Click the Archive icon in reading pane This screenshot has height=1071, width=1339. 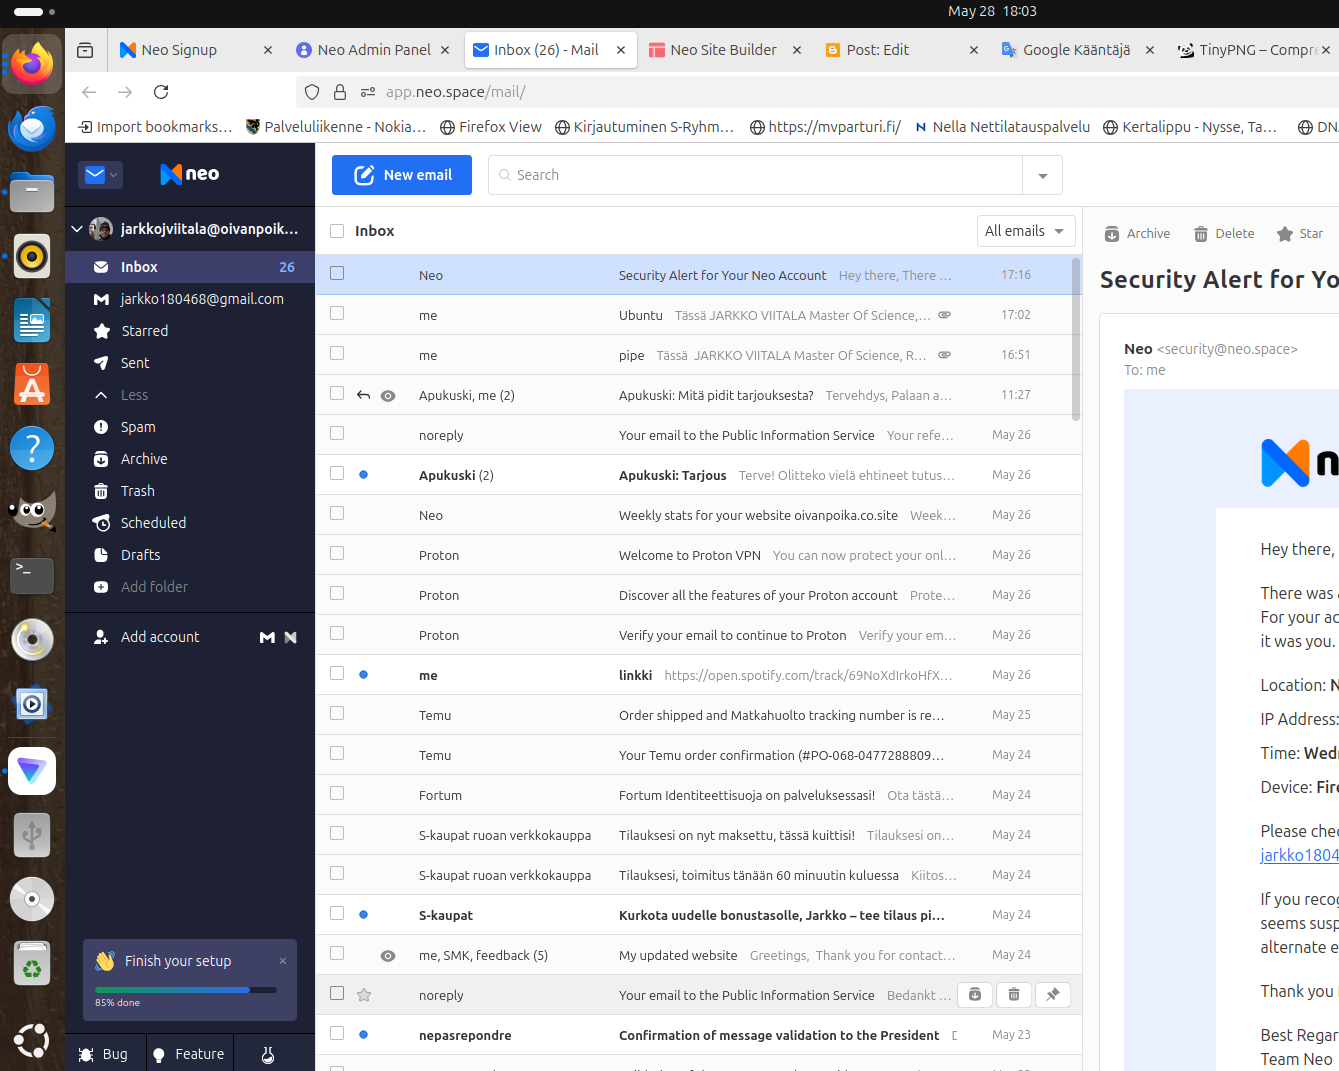(x=1112, y=234)
